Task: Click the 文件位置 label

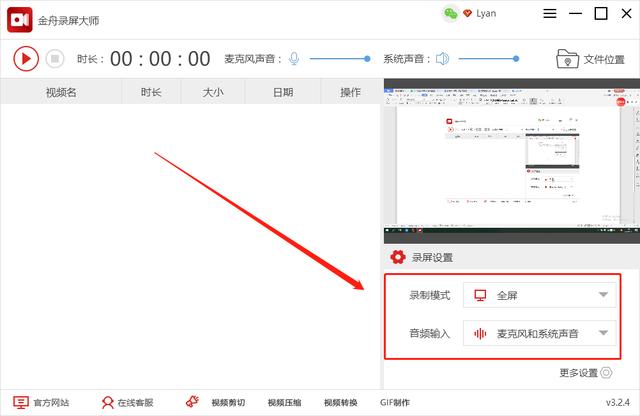Action: point(604,60)
